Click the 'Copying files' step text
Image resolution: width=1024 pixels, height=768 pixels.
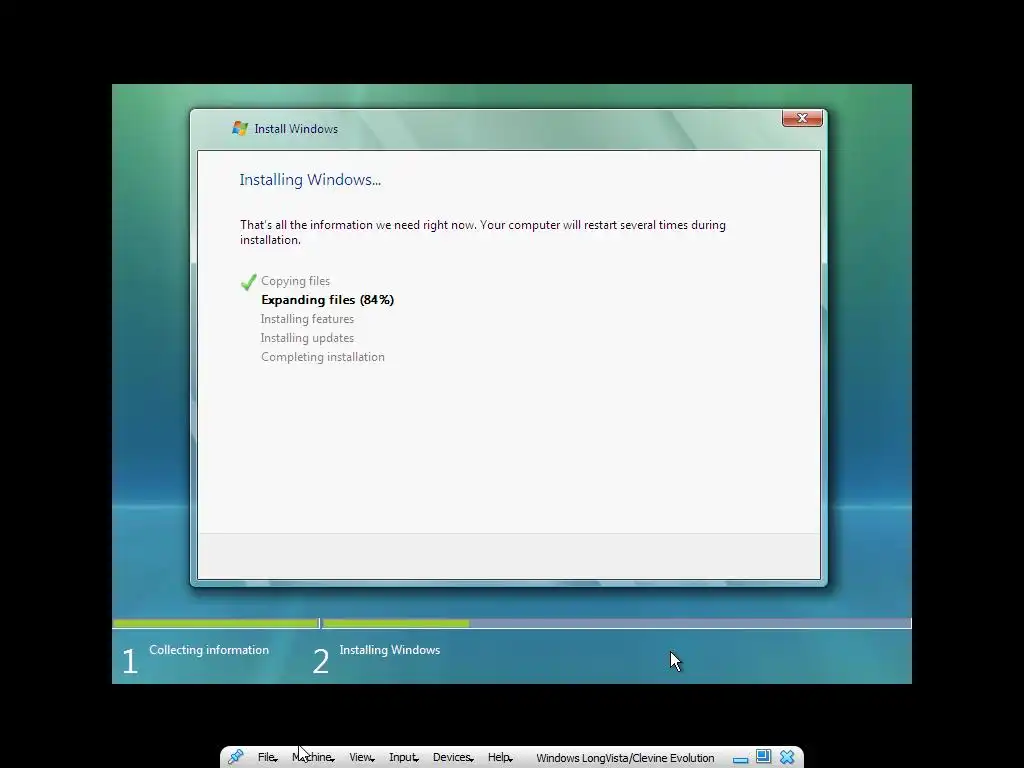295,281
